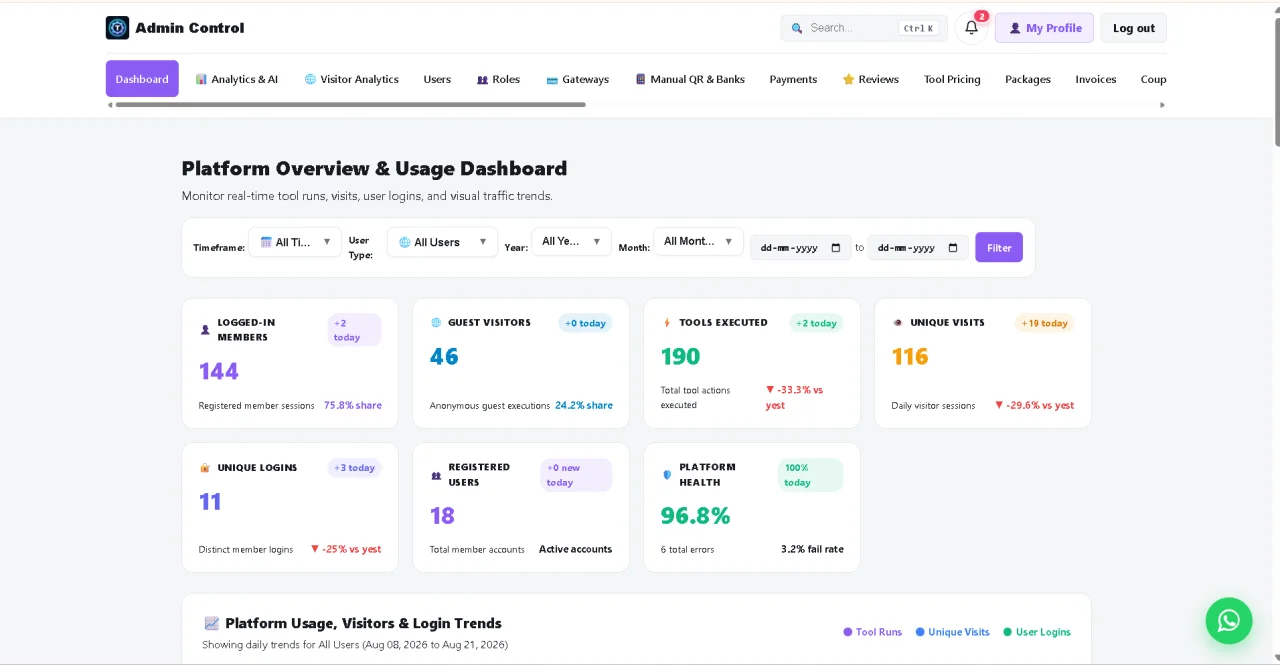This screenshot has height=665, width=1280.
Task: Click the Unique Visits eye icon
Action: click(x=898, y=323)
